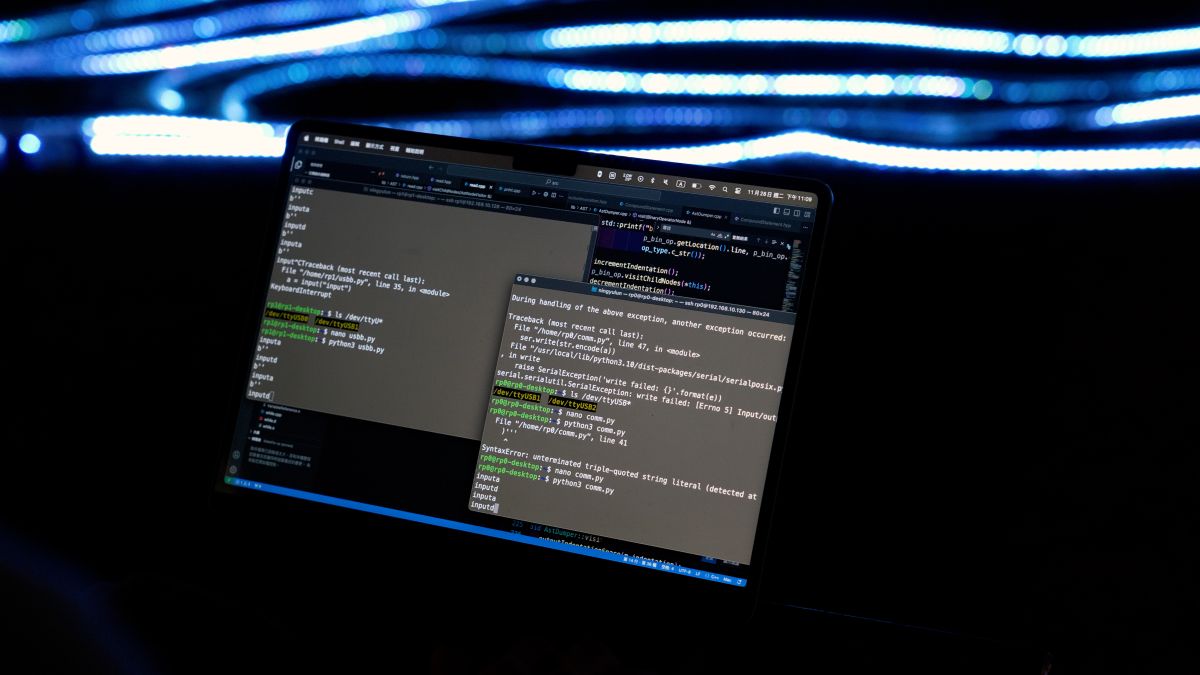
Task: Click the Apple menu logo
Action: (307, 137)
